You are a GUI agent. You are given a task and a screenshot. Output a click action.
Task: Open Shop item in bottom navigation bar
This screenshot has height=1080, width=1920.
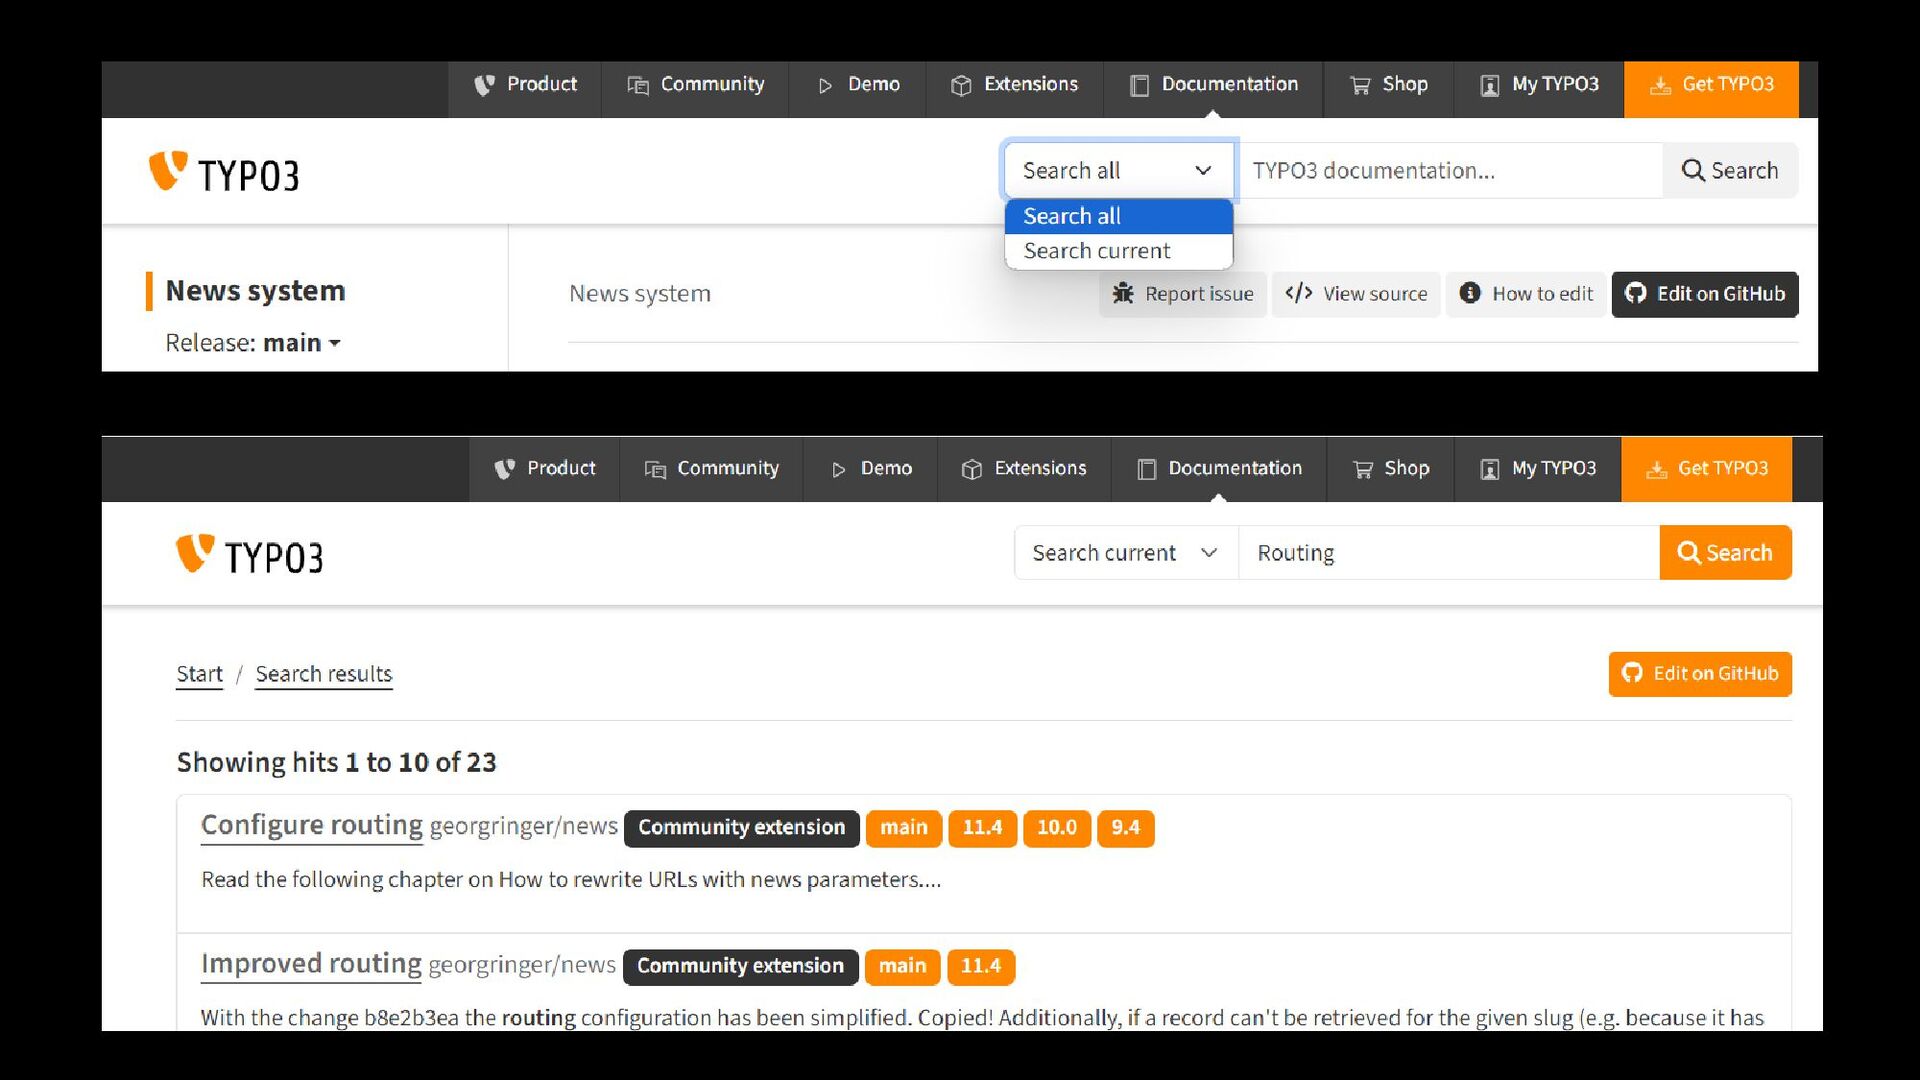[x=1390, y=469]
